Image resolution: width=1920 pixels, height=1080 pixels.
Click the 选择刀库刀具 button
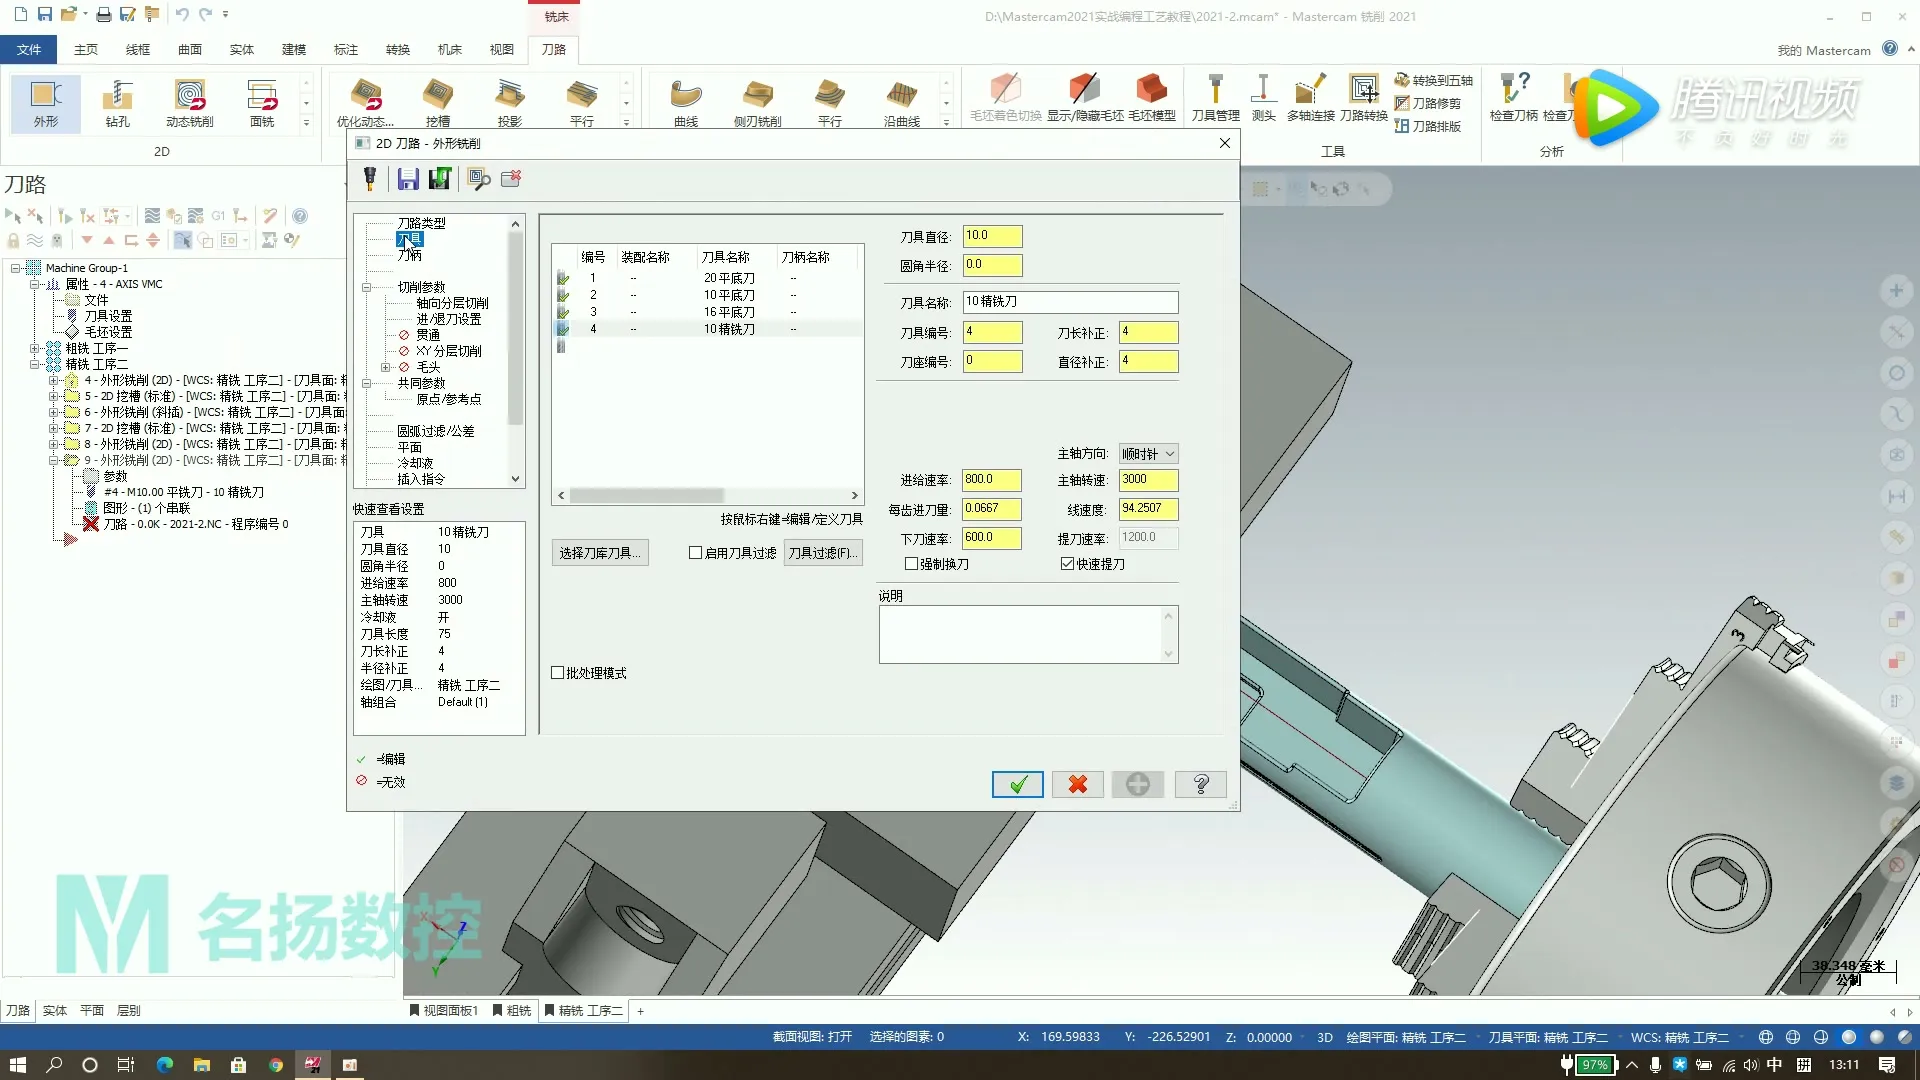(x=600, y=553)
